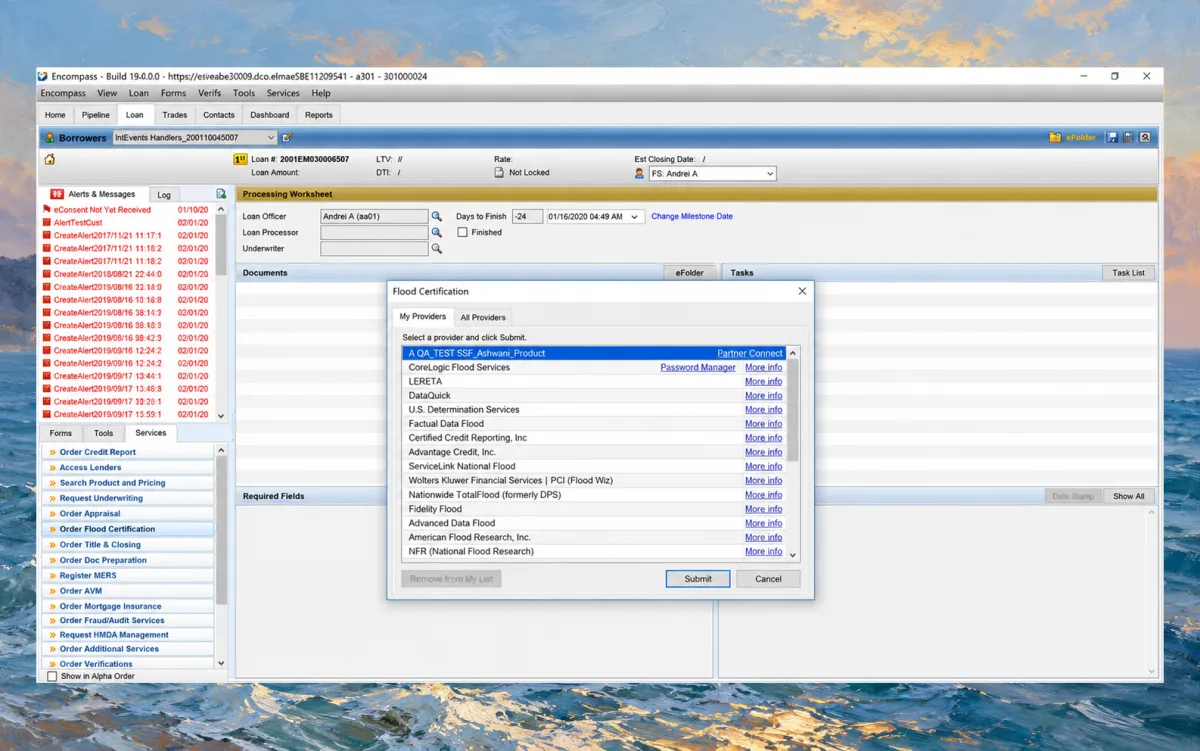Click the Save loan disk icon
1200x751 pixels.
pyautogui.click(x=1112, y=137)
